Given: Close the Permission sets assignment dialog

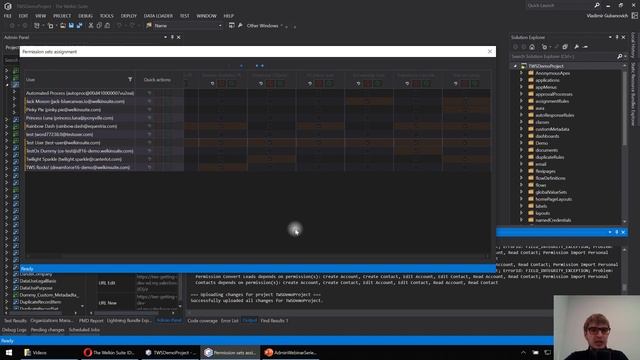Looking at the screenshot, I should 490,51.
